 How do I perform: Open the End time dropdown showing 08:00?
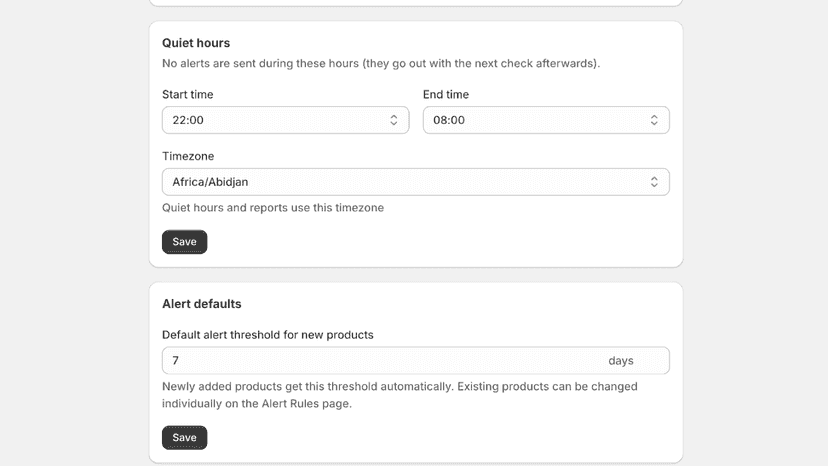tap(546, 120)
